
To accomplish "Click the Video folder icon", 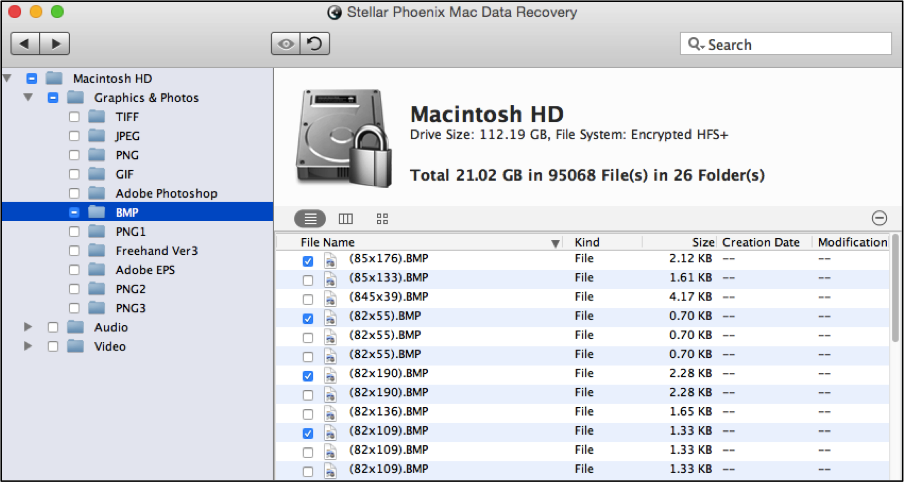I will pyautogui.click(x=76, y=347).
